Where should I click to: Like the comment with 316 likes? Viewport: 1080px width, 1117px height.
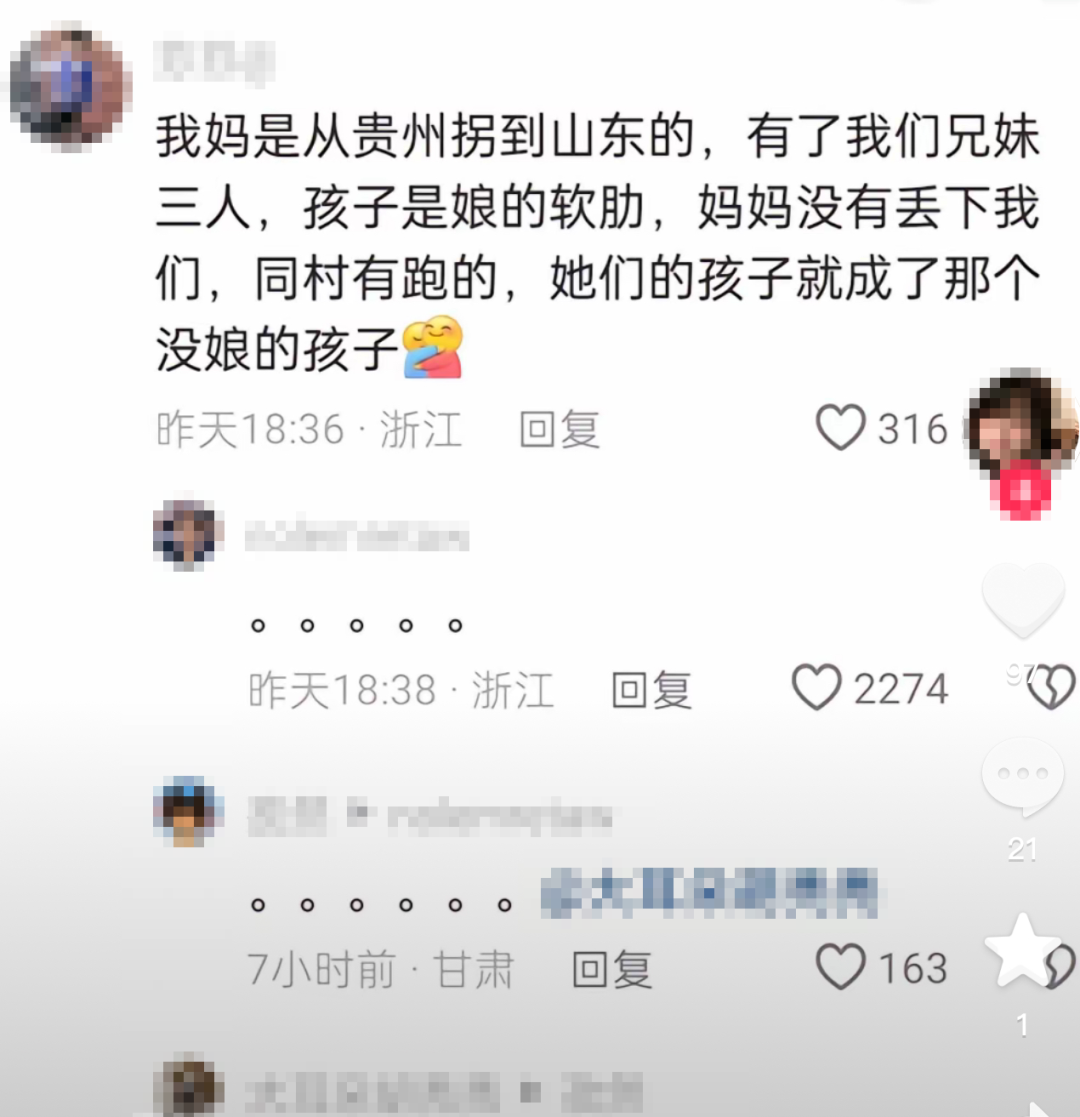coord(841,427)
